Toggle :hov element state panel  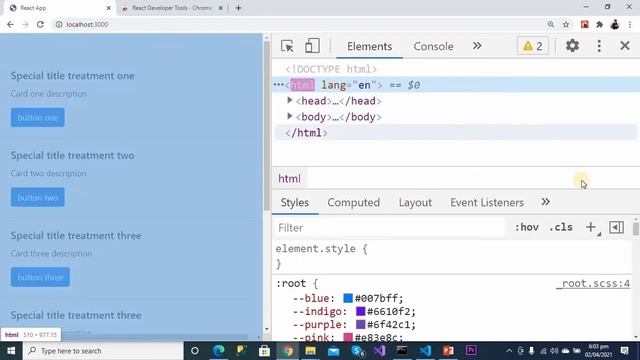(527, 227)
